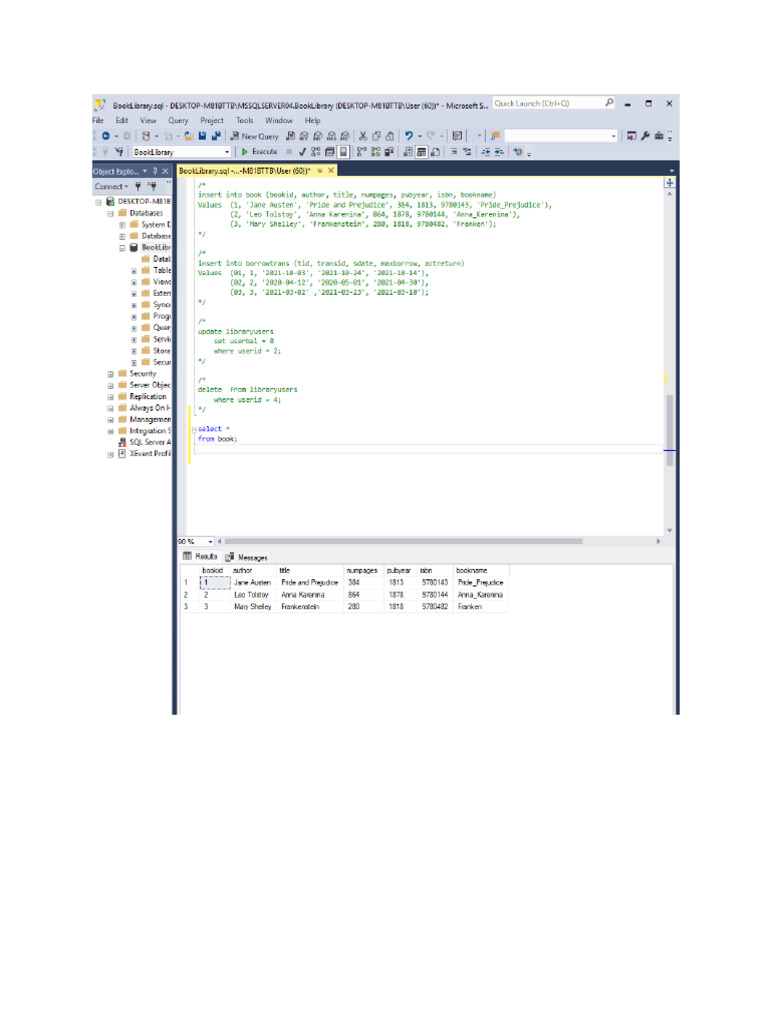Open the BookLibrary database dropdown
The height and width of the screenshot is (1024, 768).
227,152
